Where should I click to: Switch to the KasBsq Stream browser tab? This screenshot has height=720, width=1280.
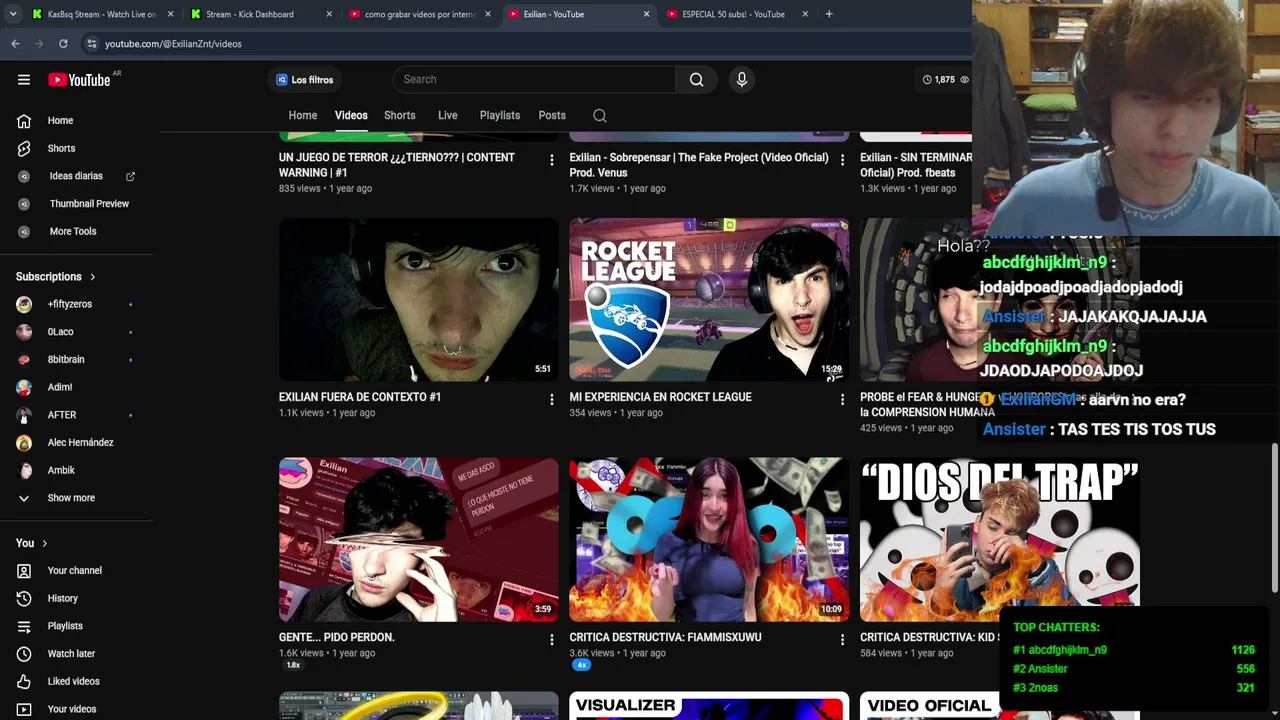click(x=102, y=14)
